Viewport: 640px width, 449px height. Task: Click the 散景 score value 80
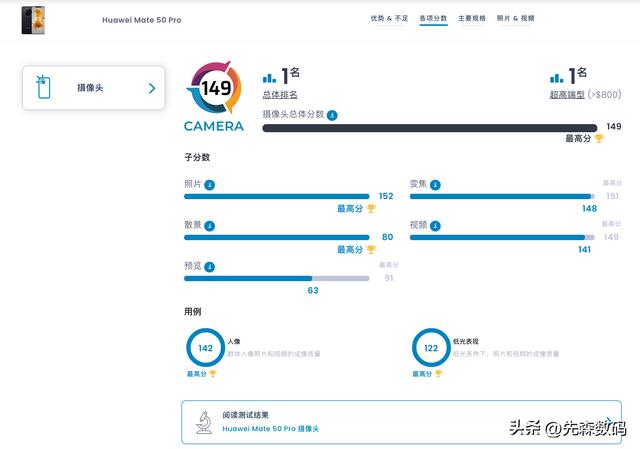pos(387,237)
